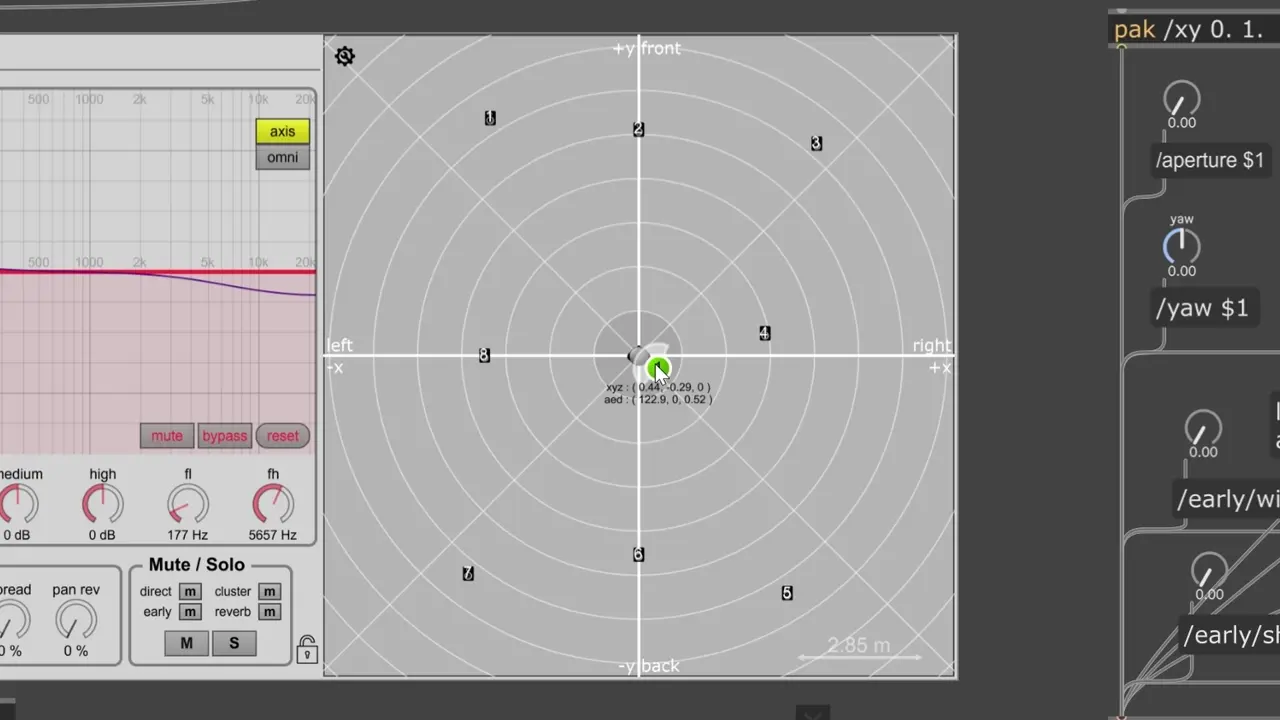Image resolution: width=1280 pixels, height=720 pixels.
Task: Enable the axis toggle
Action: (x=282, y=131)
